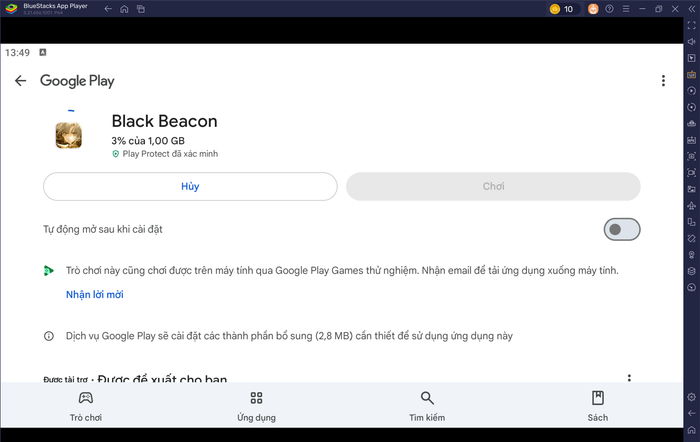Toggle the lock cursor icon in sidebar
The height and width of the screenshot is (442, 700).
coord(692,58)
